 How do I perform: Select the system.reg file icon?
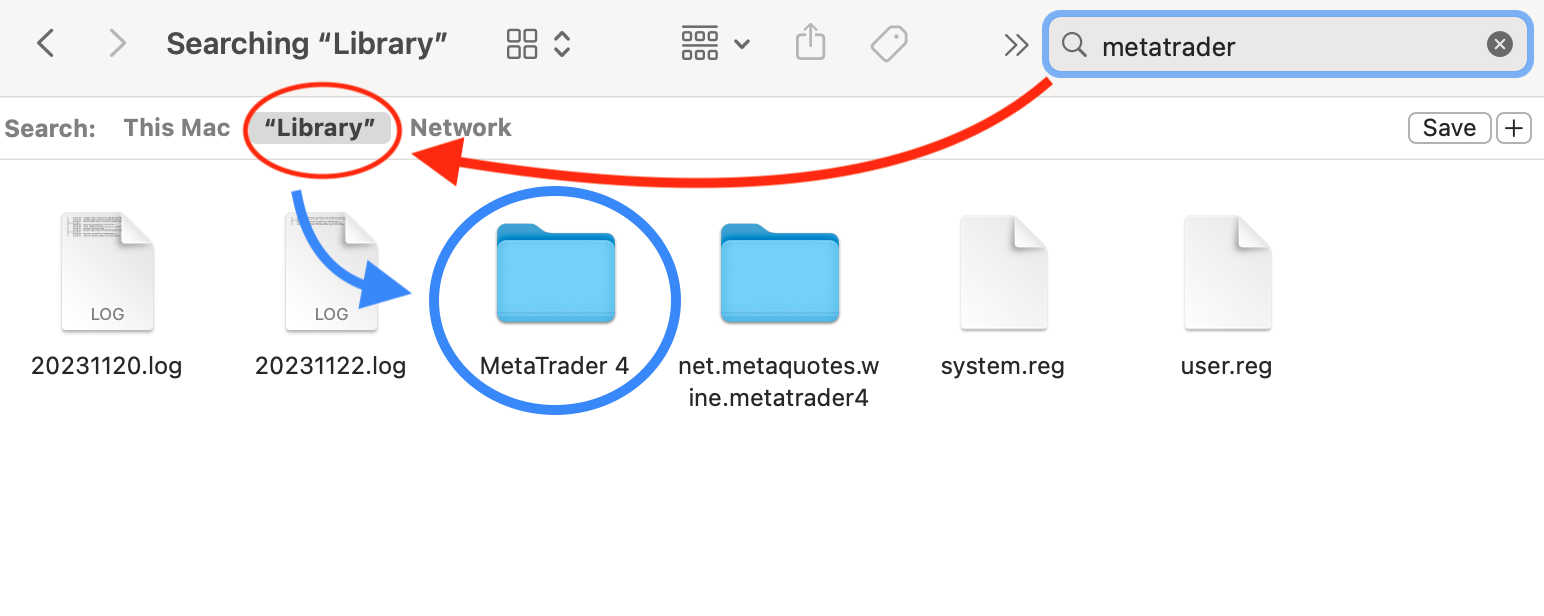pos(1003,272)
